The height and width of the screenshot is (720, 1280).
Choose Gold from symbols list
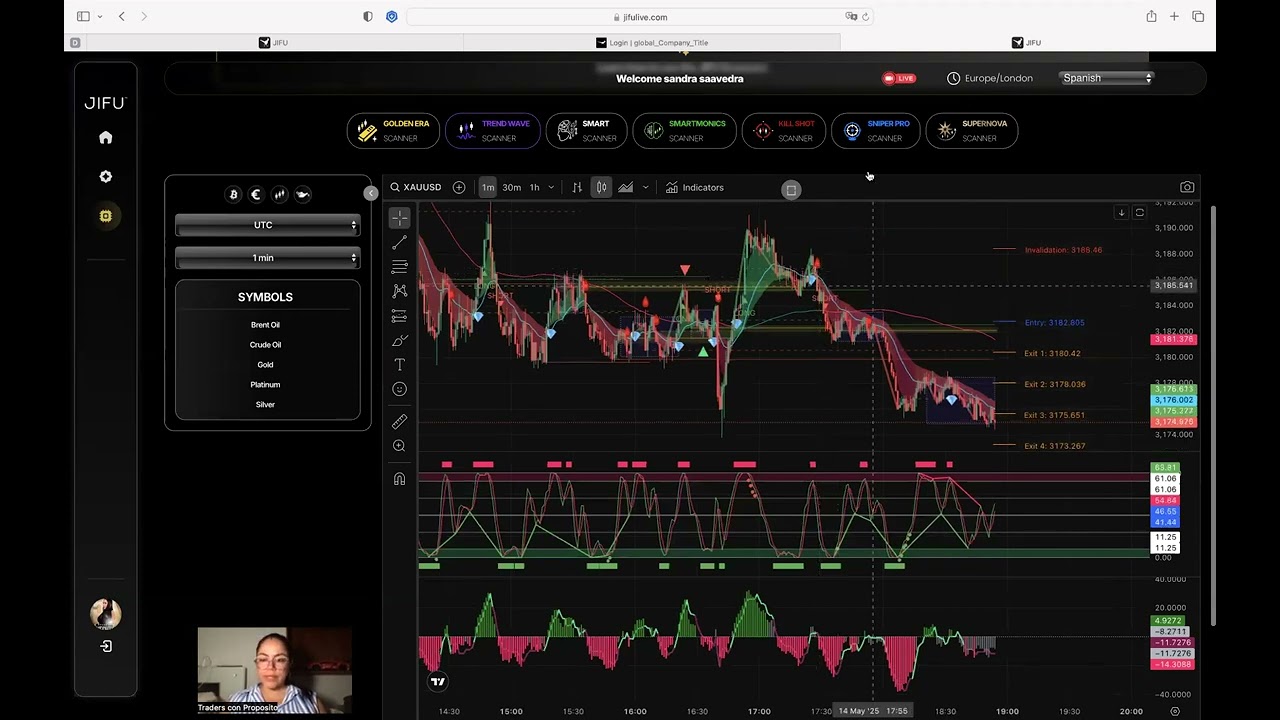(265, 365)
